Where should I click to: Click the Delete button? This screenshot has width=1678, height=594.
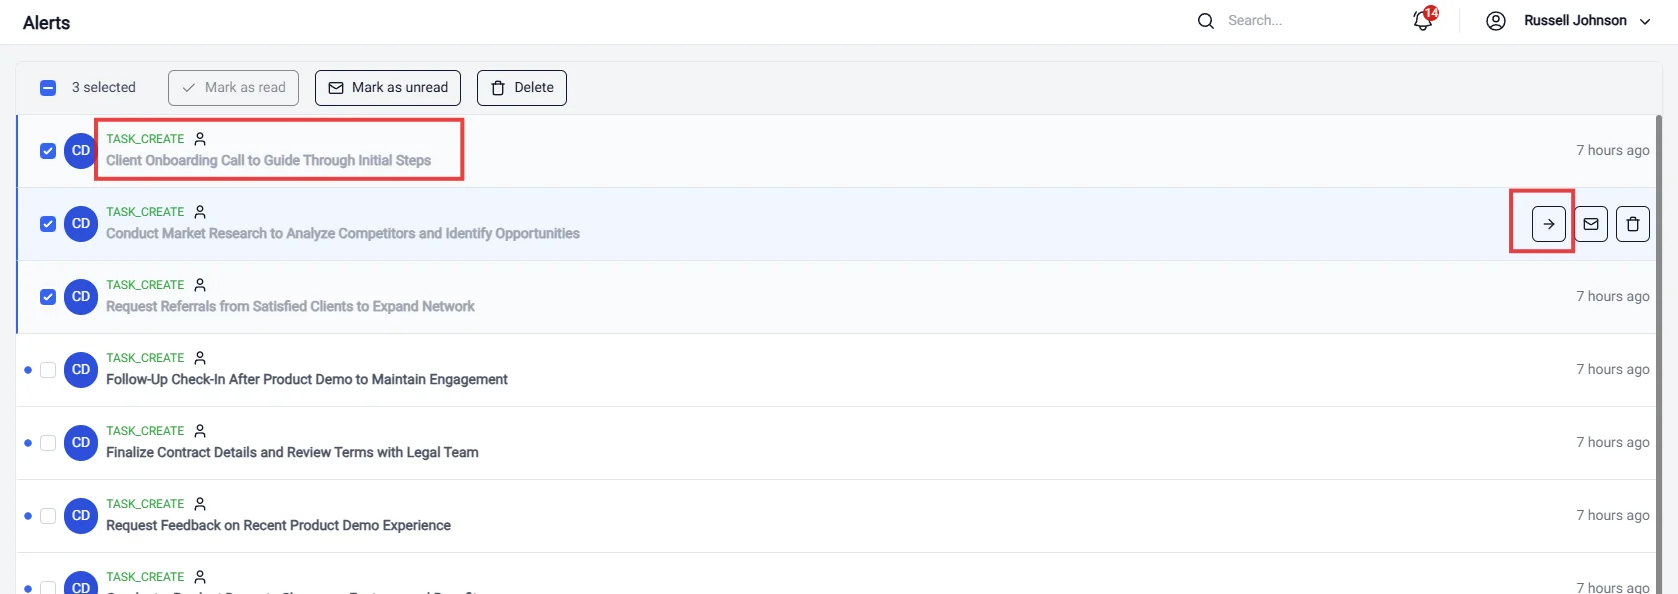pos(522,88)
